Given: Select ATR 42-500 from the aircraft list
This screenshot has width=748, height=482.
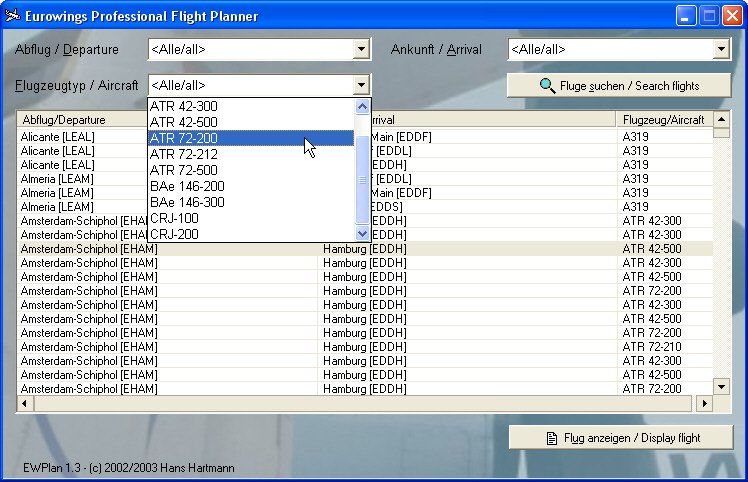Looking at the screenshot, I should pos(251,122).
